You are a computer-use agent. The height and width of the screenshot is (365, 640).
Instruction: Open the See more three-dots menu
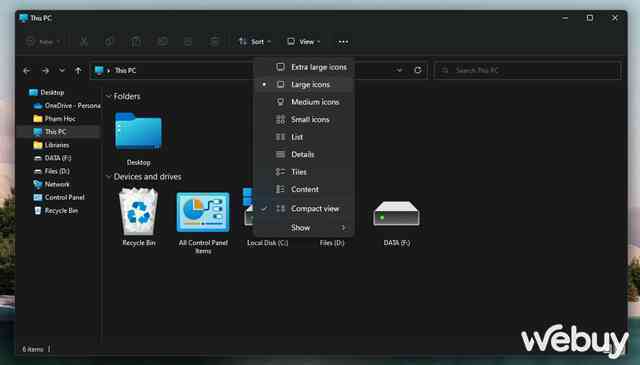pos(343,42)
